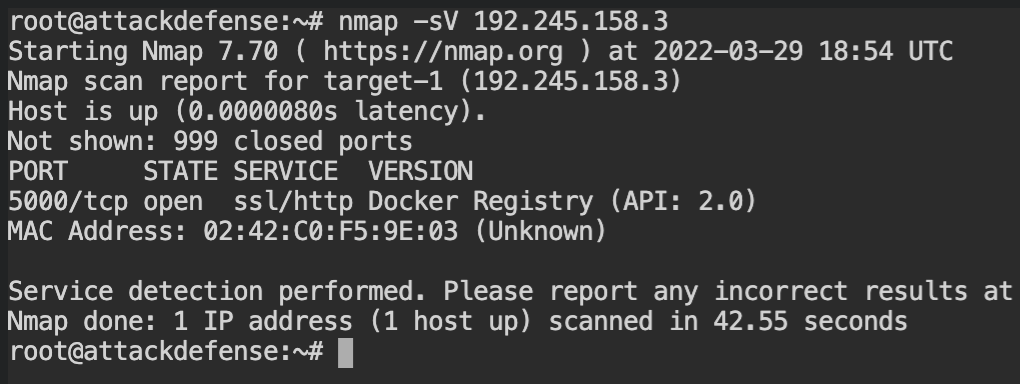Click the word open in the state column
The height and width of the screenshot is (384, 1020).
pos(173,202)
